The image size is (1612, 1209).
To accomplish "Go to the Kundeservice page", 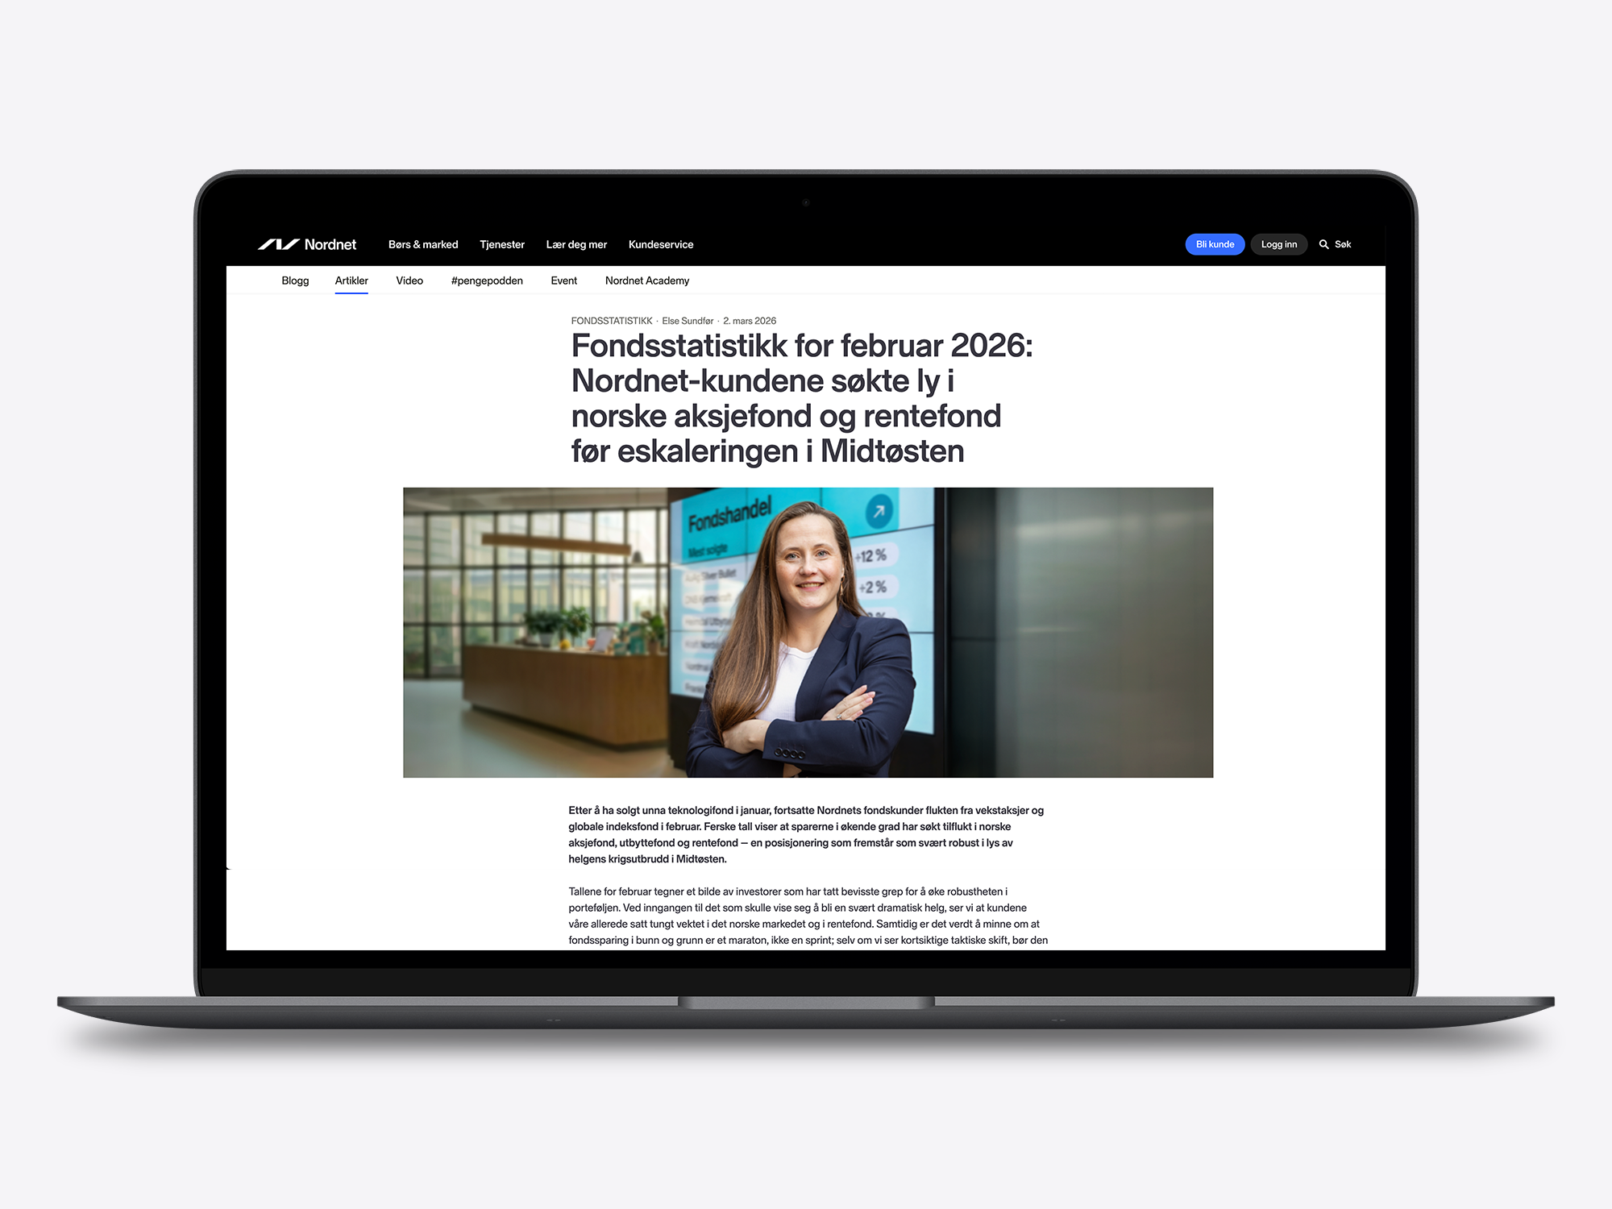I will pos(660,245).
